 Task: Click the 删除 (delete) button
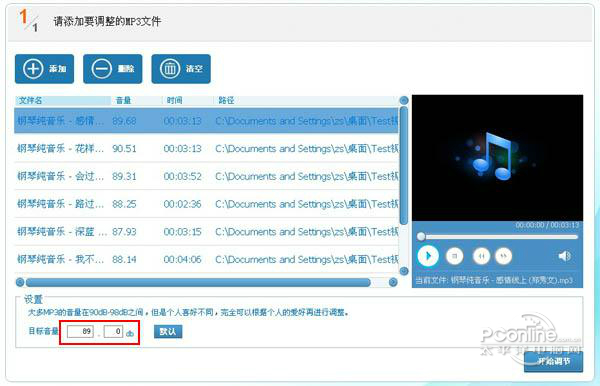pyautogui.click(x=112, y=69)
